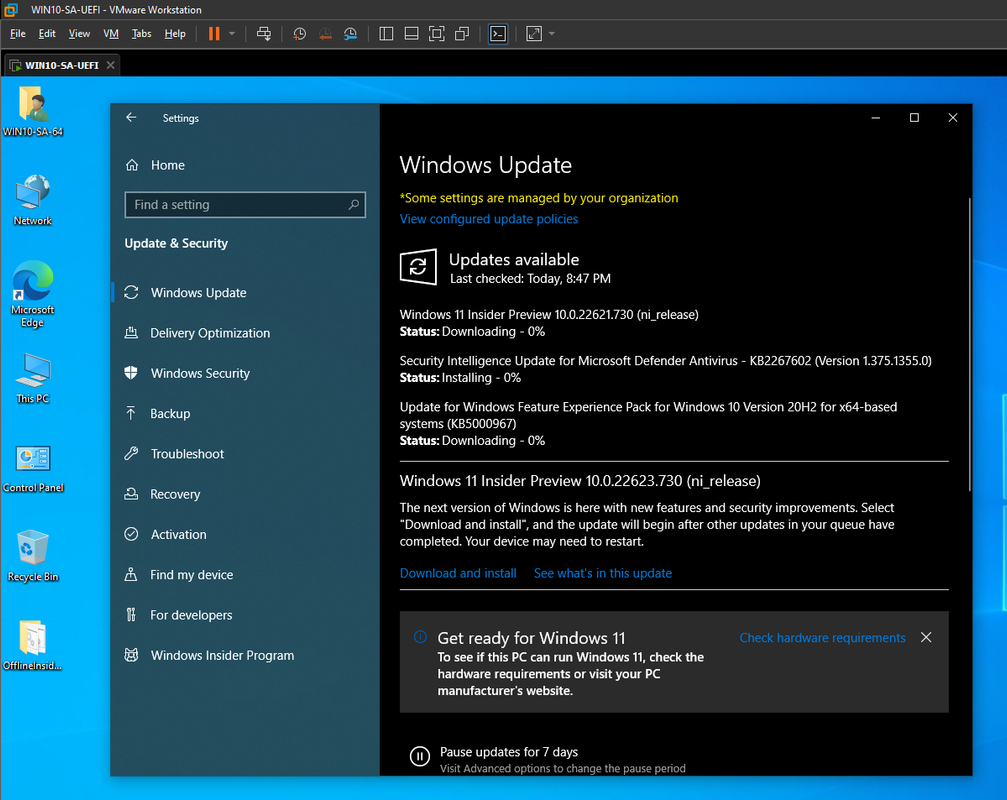Pause the VM with the orange pause icon
This screenshot has height=800, width=1007.
pyautogui.click(x=214, y=33)
